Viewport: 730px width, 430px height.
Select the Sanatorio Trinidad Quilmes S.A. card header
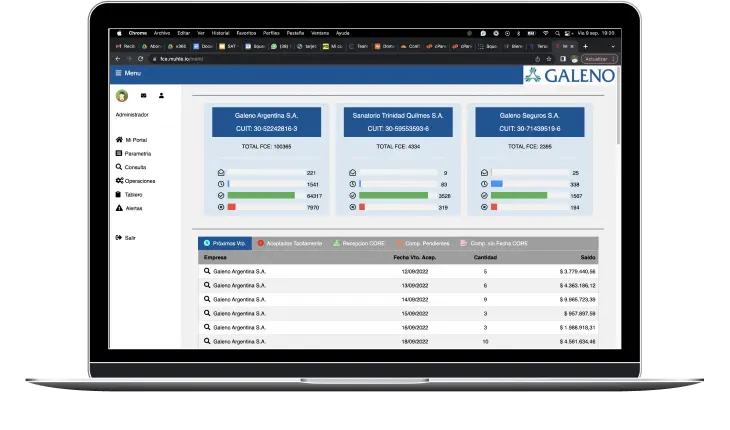pyautogui.click(x=398, y=122)
